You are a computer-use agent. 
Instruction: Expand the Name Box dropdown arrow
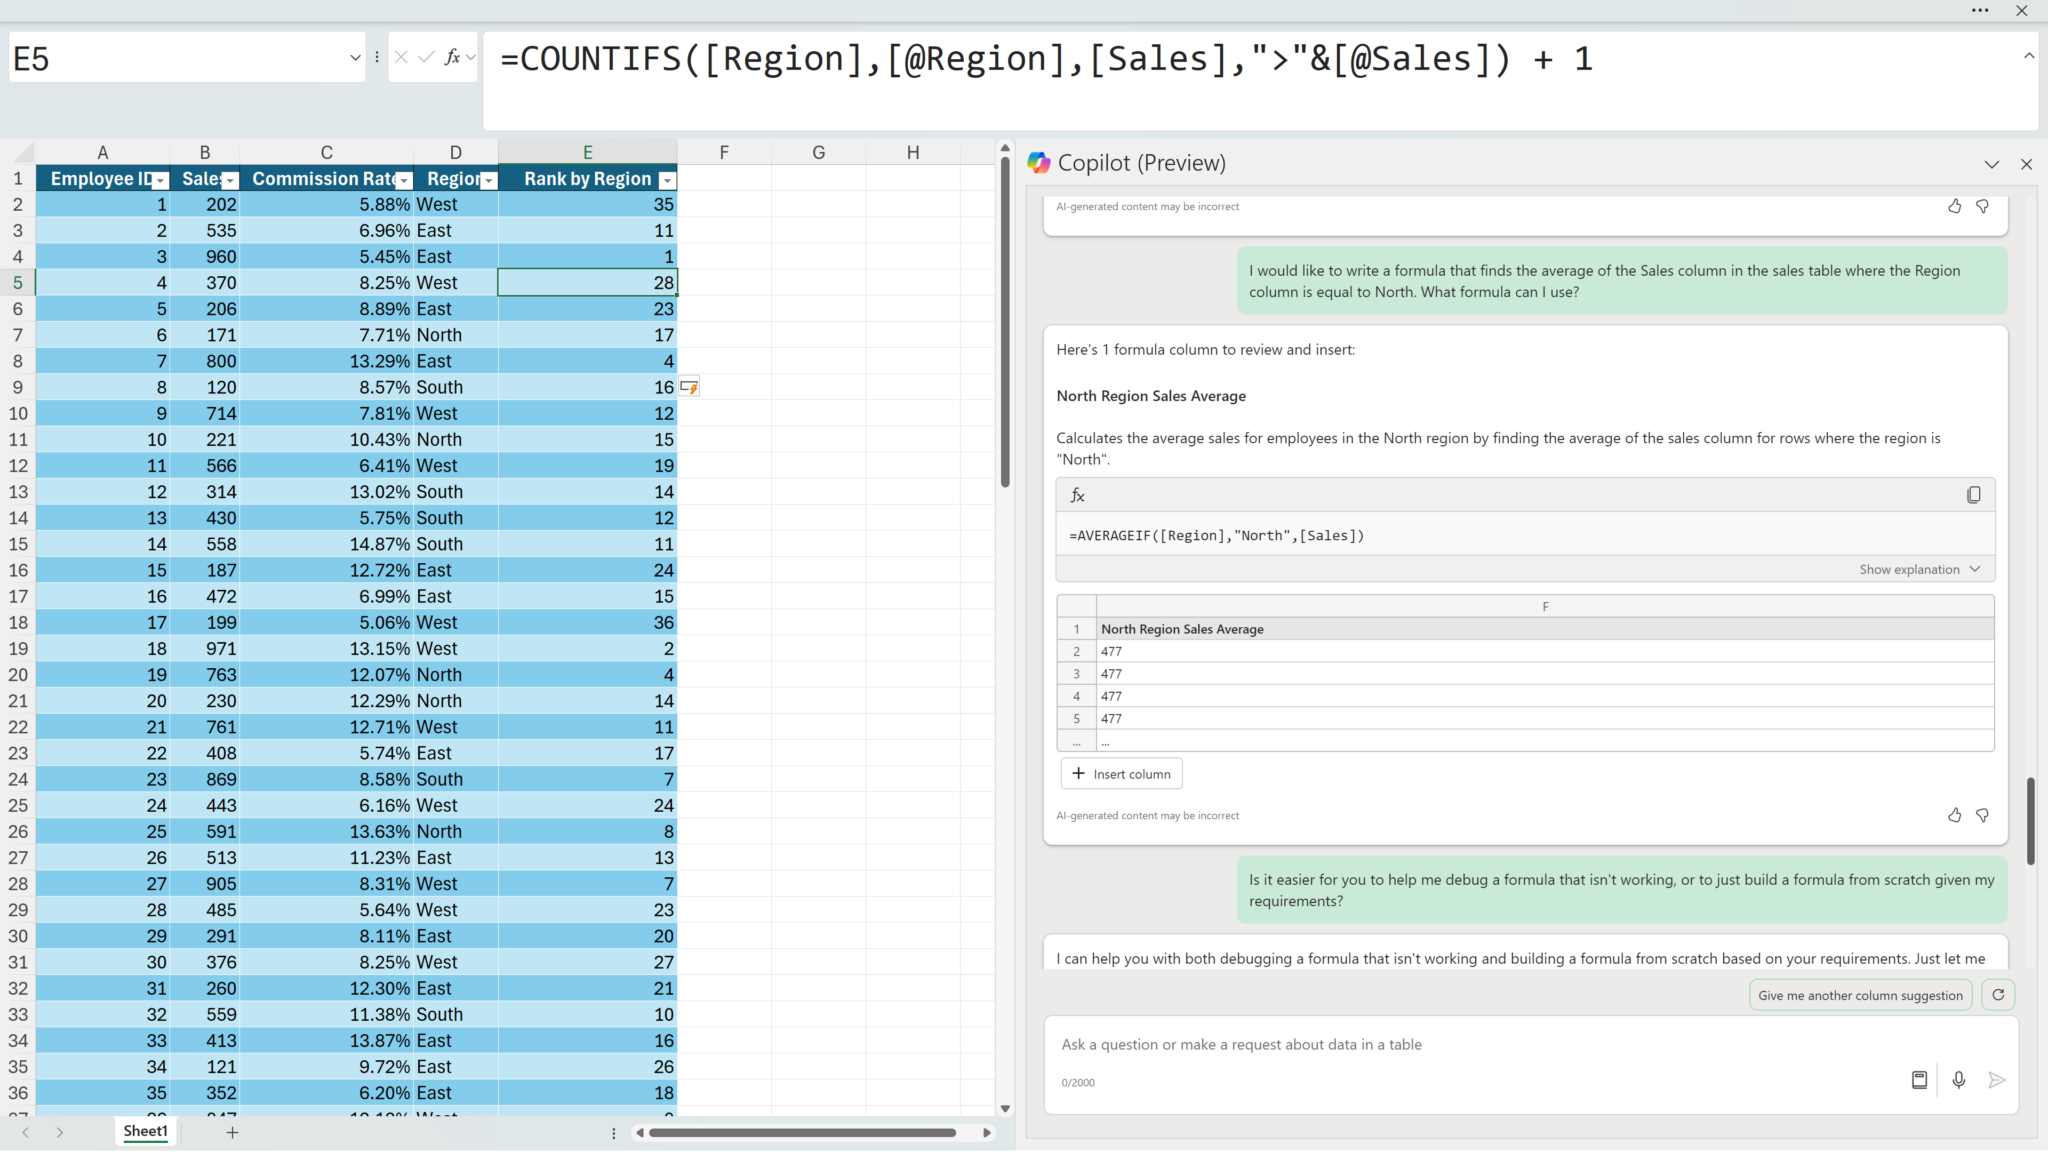[355, 58]
